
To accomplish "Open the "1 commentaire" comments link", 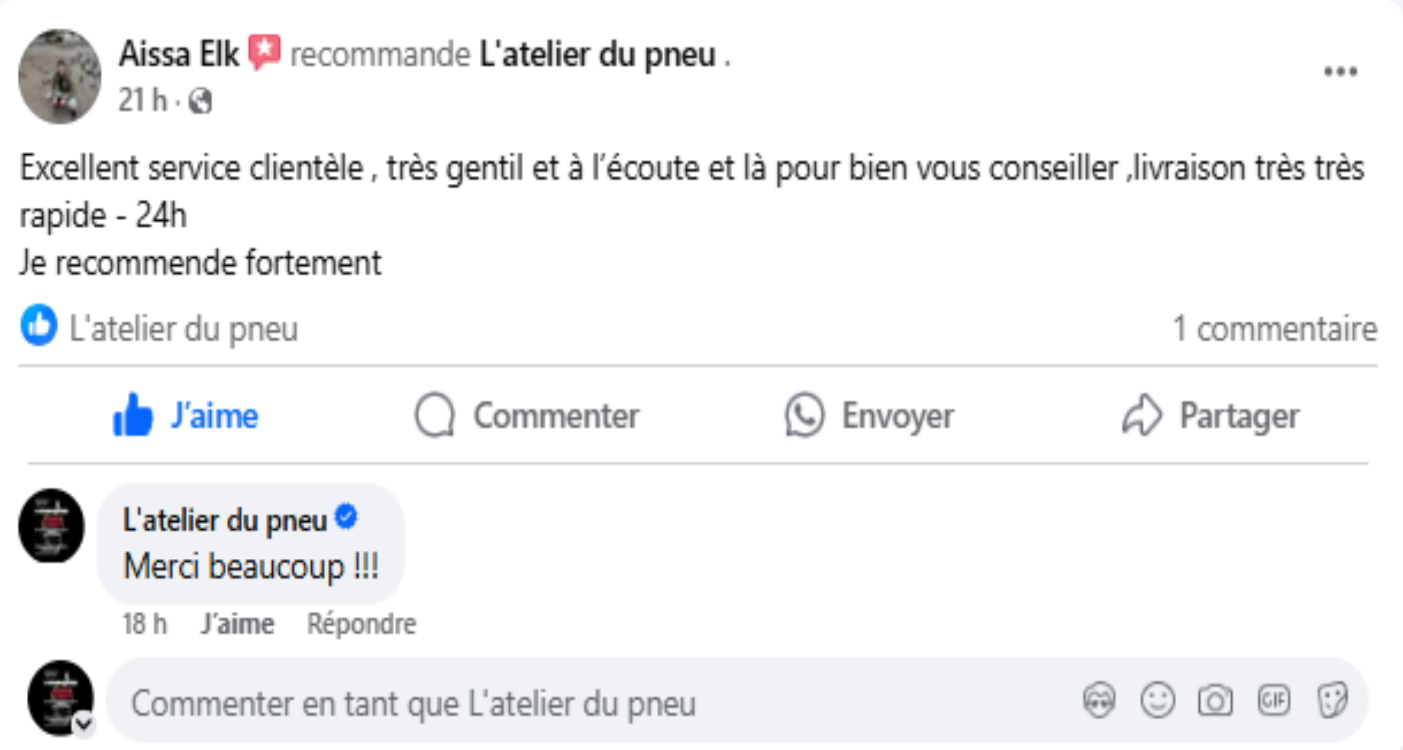I will [x=1274, y=328].
